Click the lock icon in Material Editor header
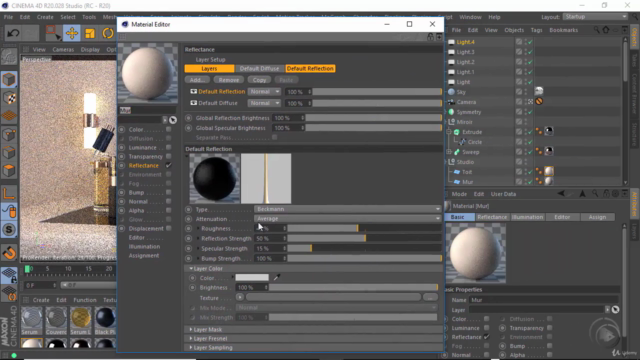 coord(430,37)
